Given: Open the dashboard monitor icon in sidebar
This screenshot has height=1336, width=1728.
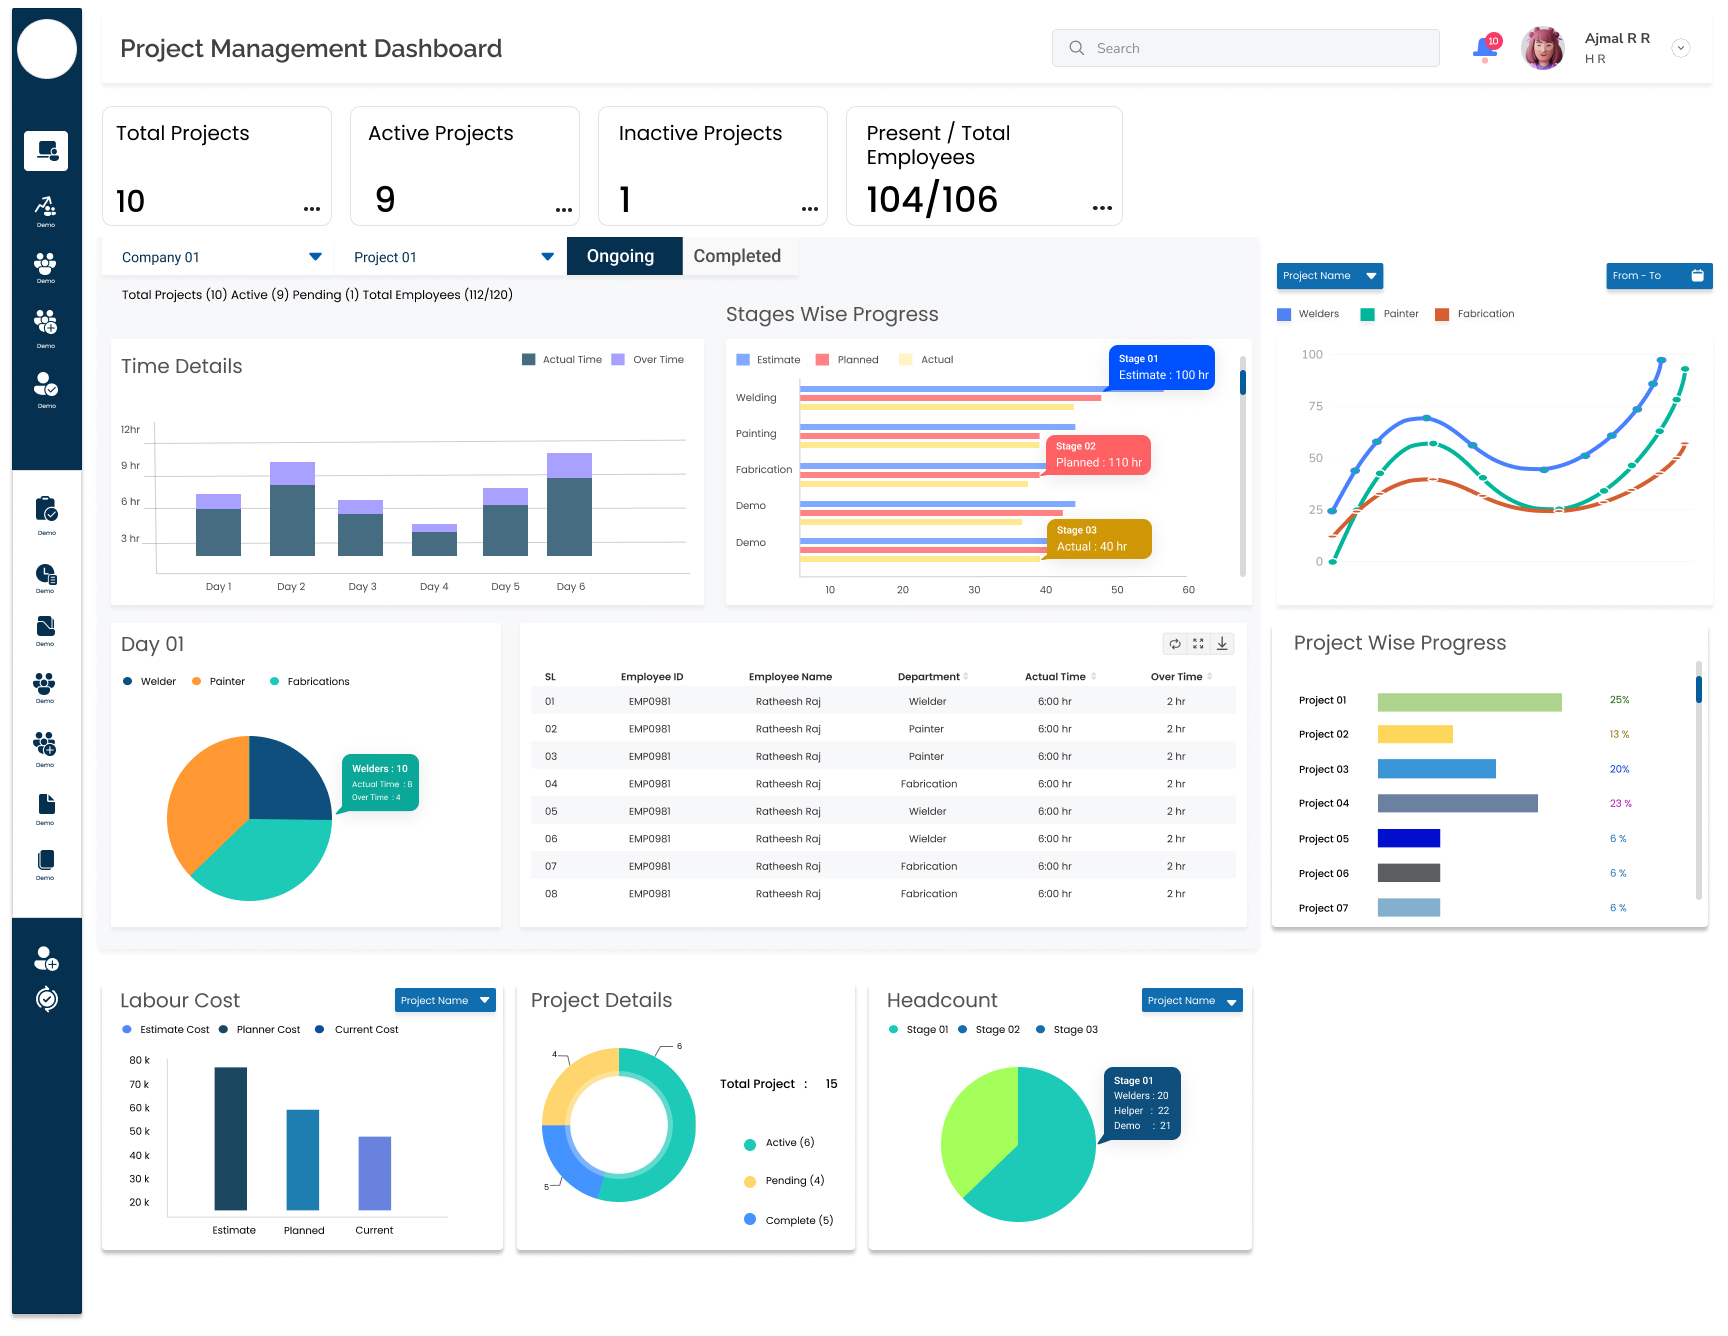Looking at the screenshot, I should (x=46, y=150).
